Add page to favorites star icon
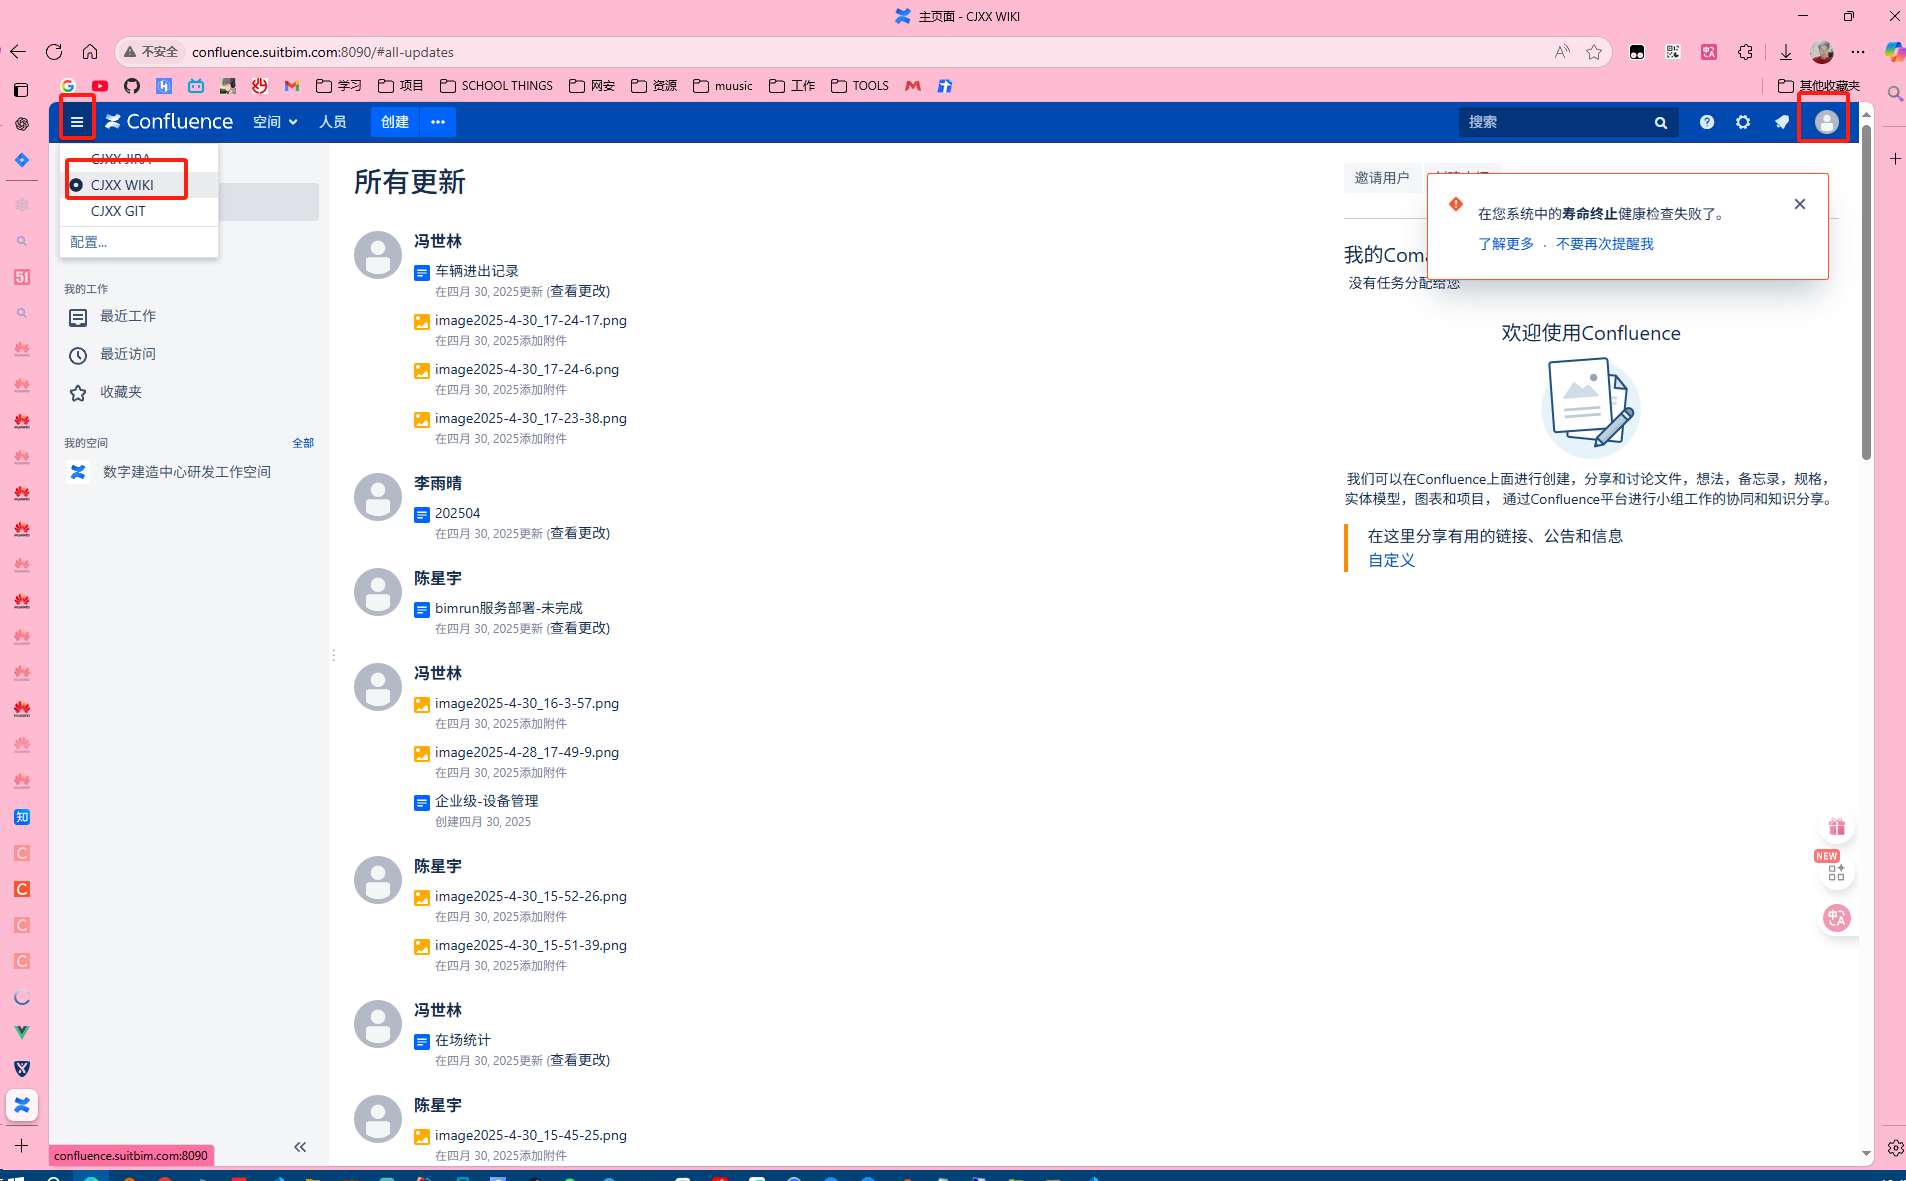Viewport: 1906px width, 1181px height. 1594,52
